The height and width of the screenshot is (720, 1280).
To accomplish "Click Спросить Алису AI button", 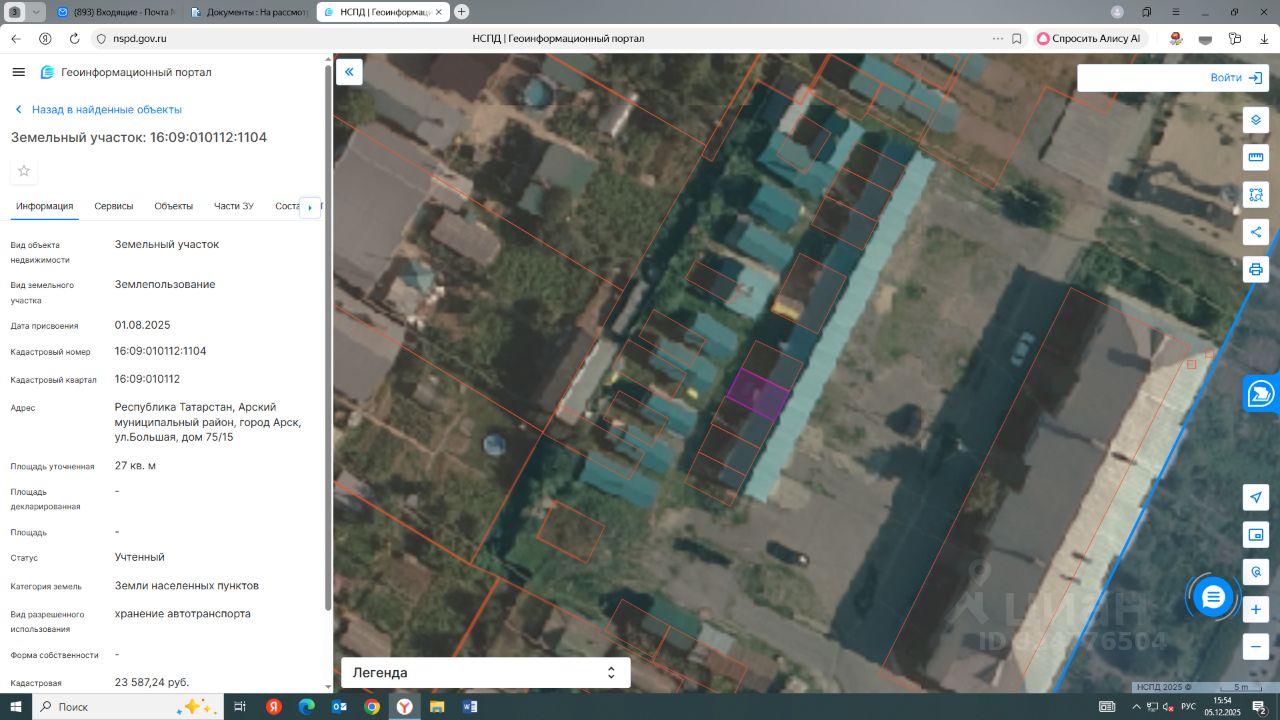I will tap(1088, 39).
